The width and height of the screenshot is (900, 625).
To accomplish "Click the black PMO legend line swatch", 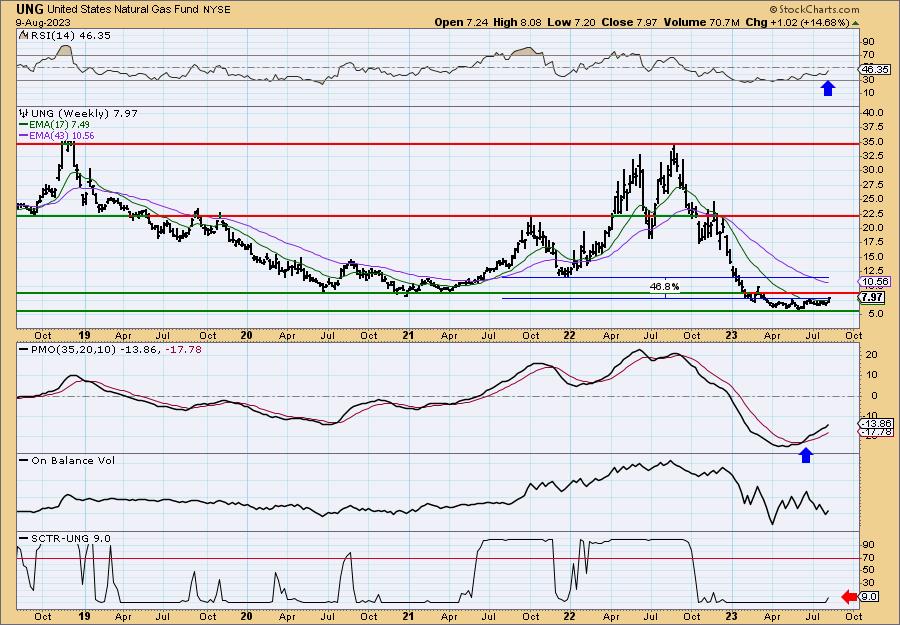I will pyautogui.click(x=23, y=350).
